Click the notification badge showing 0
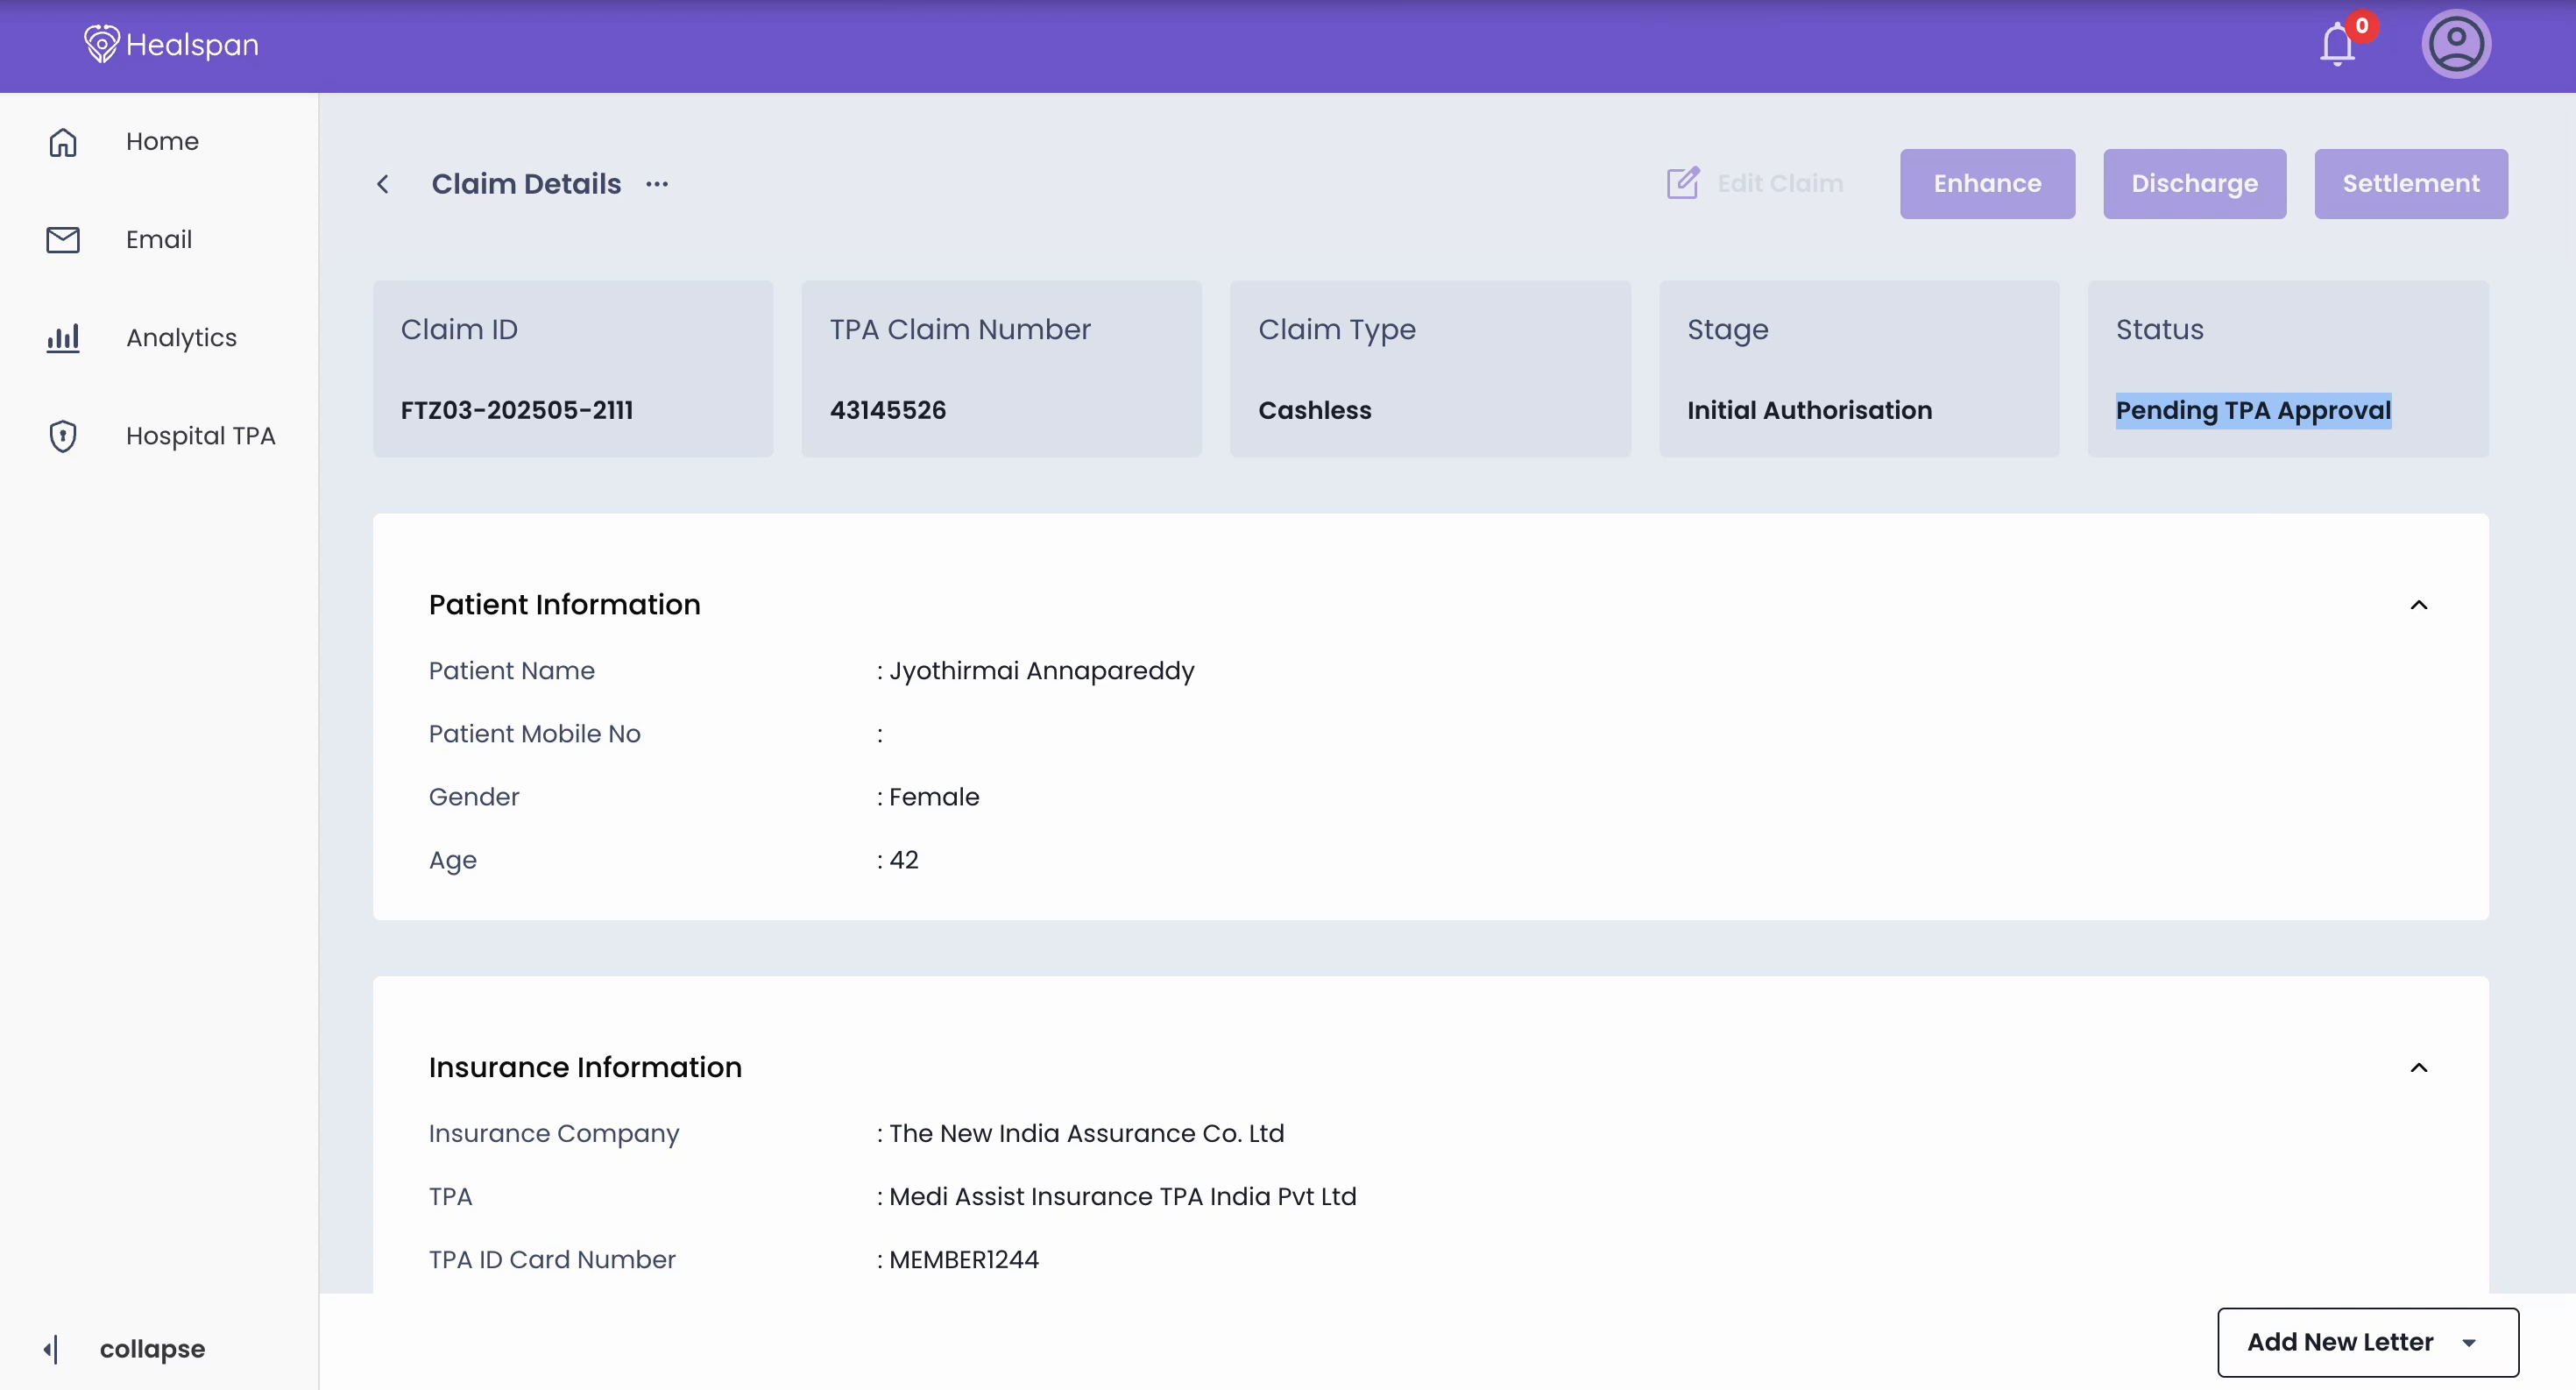Screen dimensions: 2576x1390 coord(2361,28)
